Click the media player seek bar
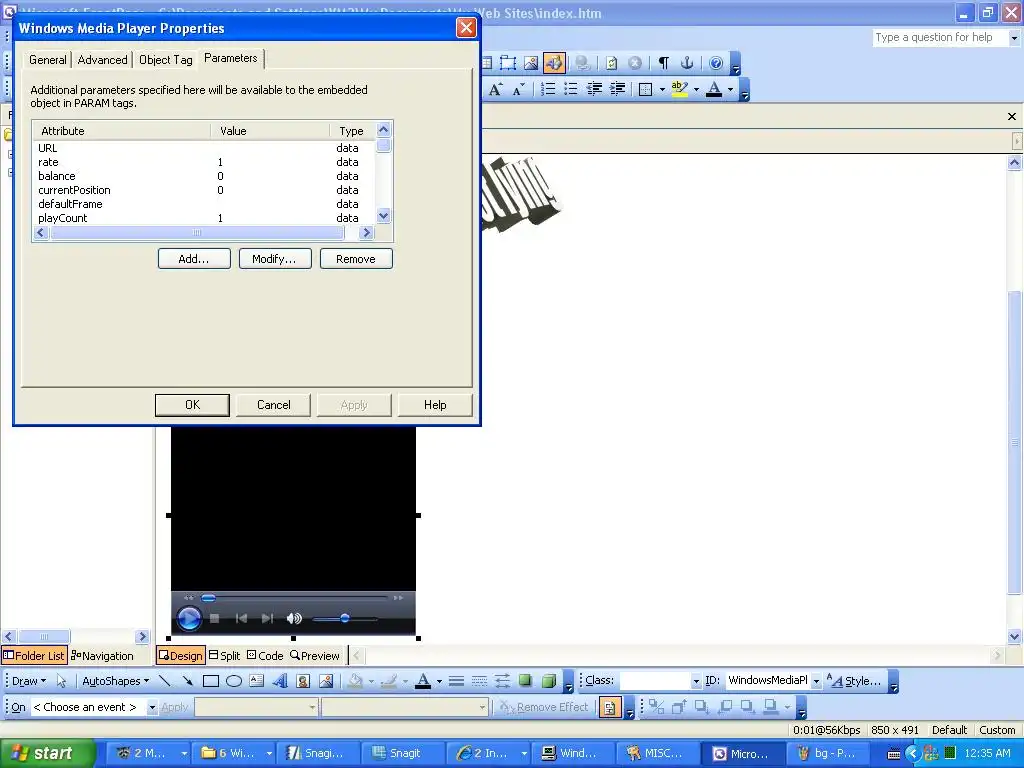1024x768 pixels. click(x=294, y=597)
